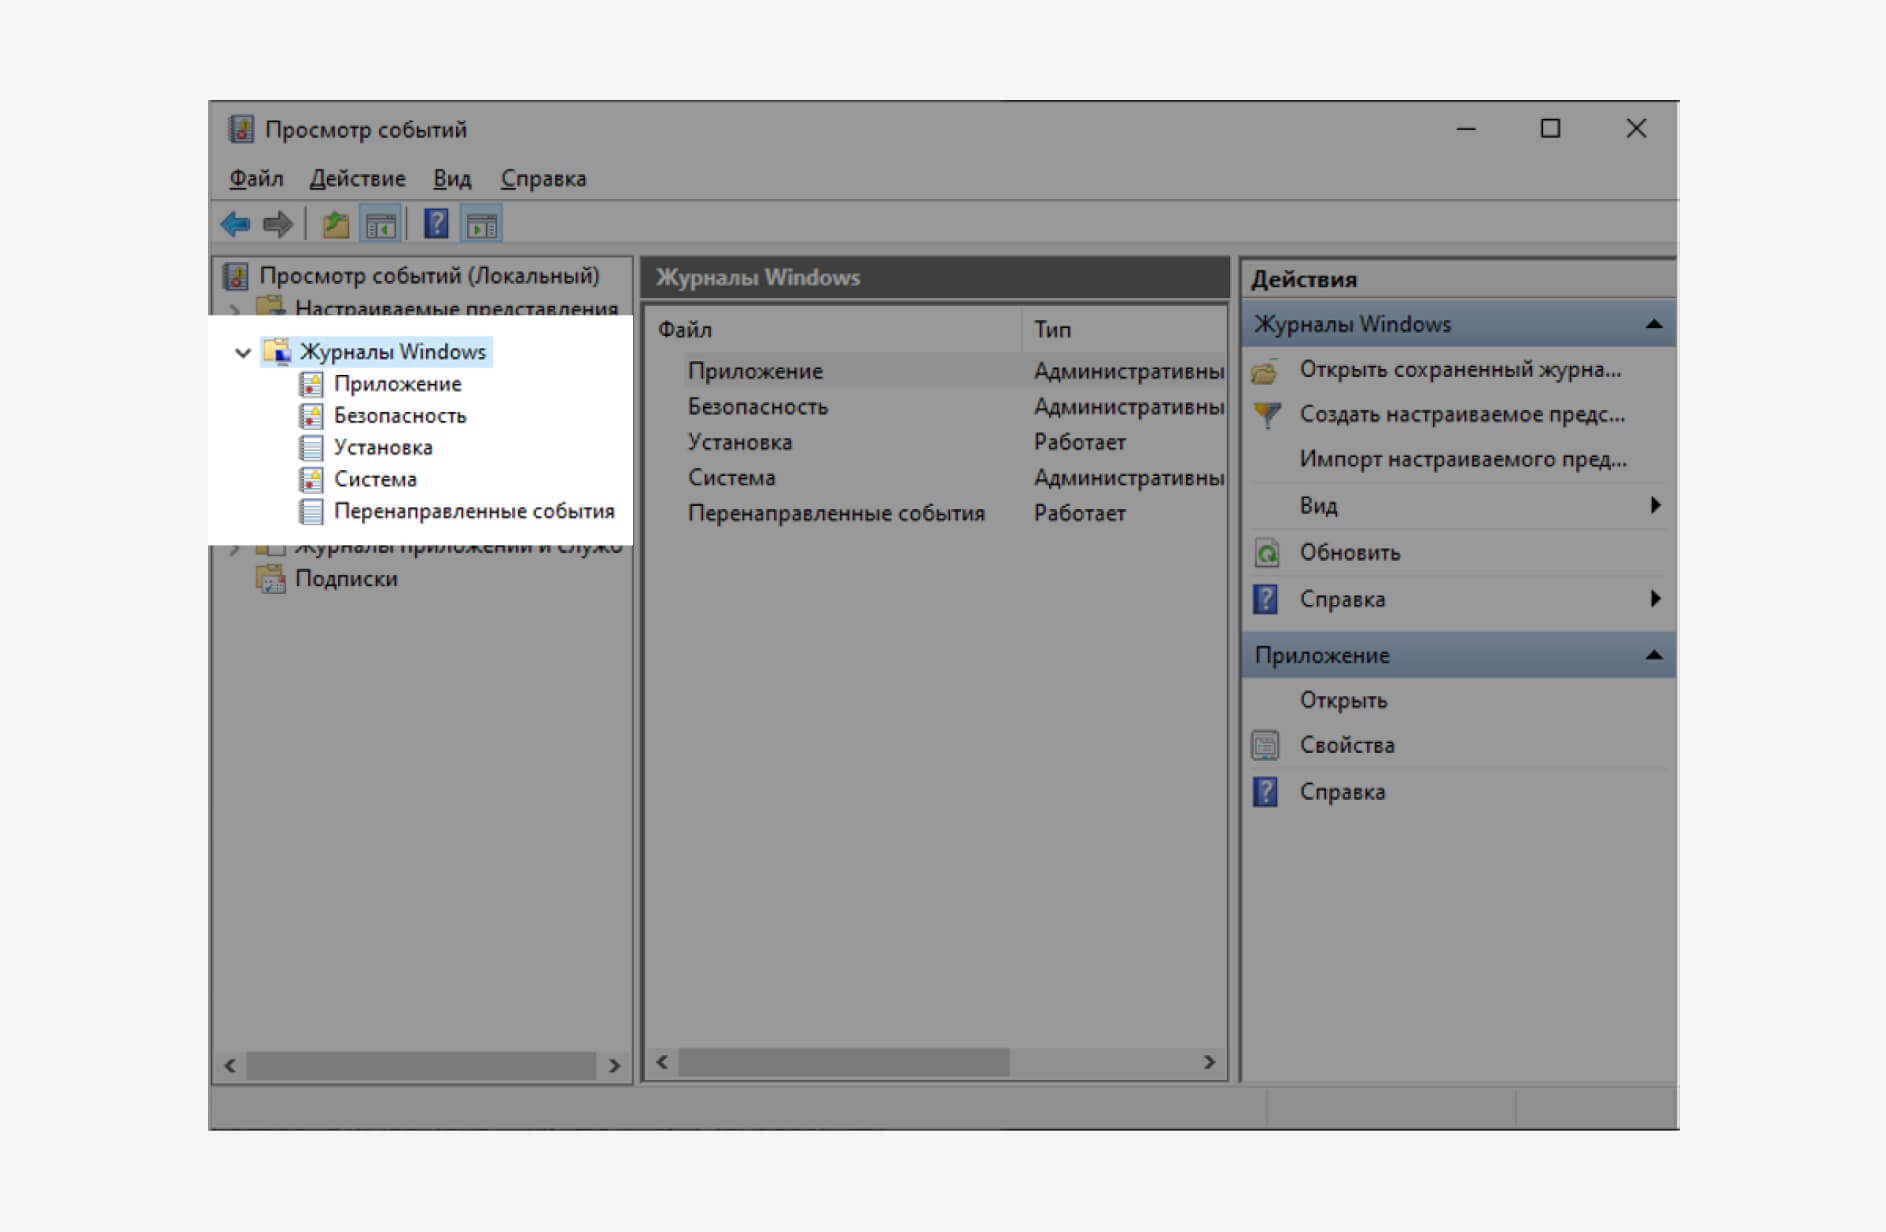The height and width of the screenshot is (1232, 1886).
Task: Click the Система log icon in tree
Action: pyautogui.click(x=312, y=480)
